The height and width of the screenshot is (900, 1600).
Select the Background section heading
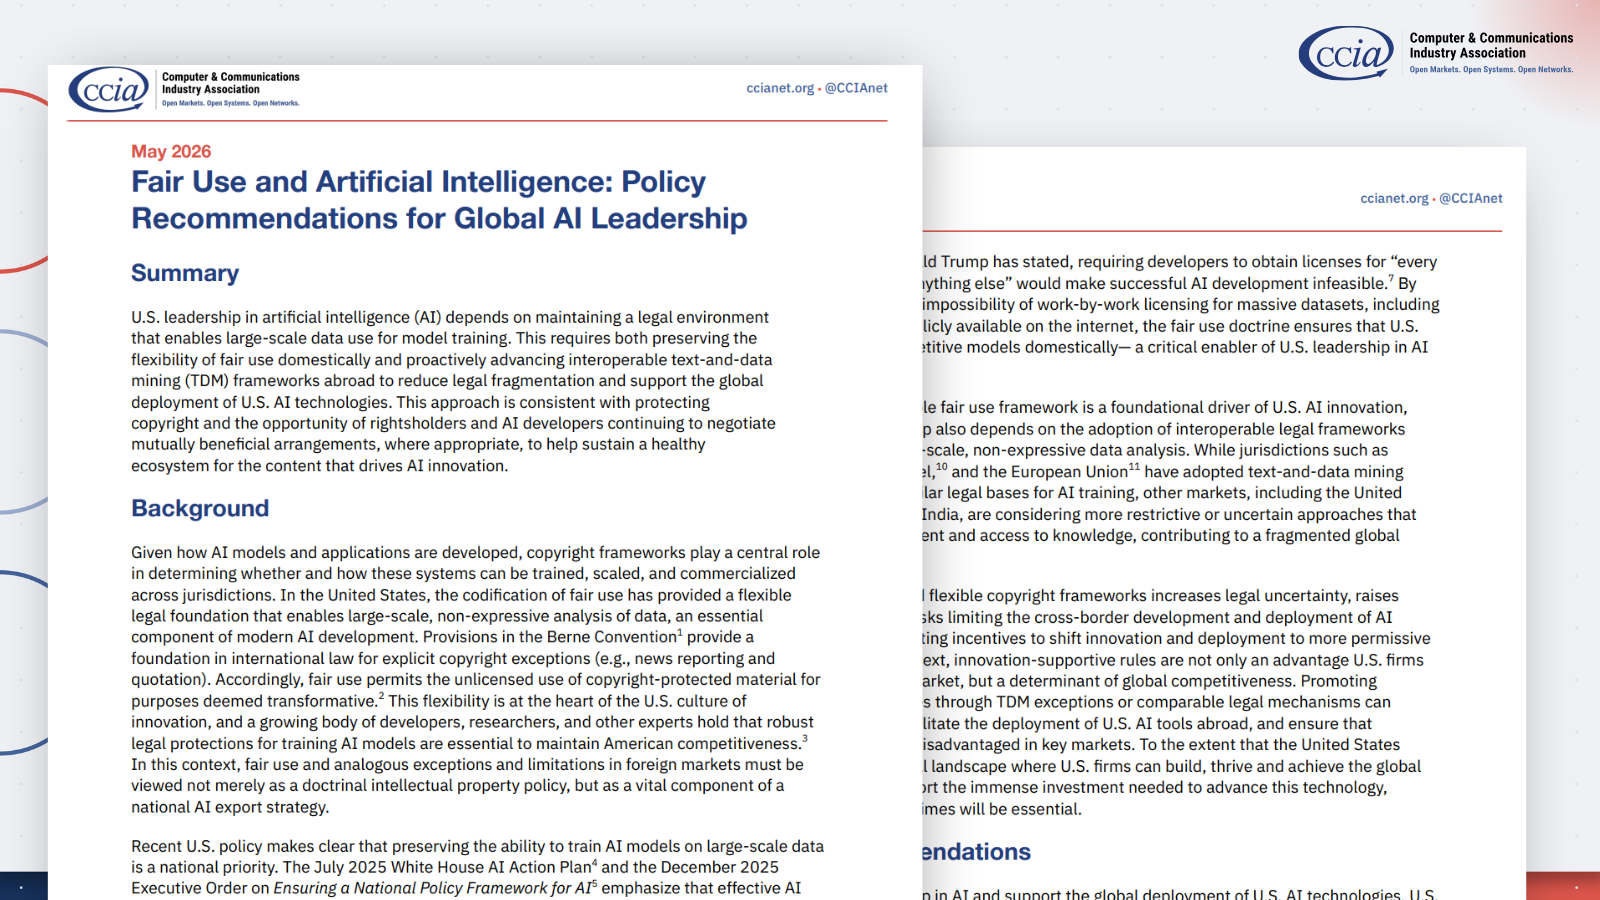click(200, 508)
